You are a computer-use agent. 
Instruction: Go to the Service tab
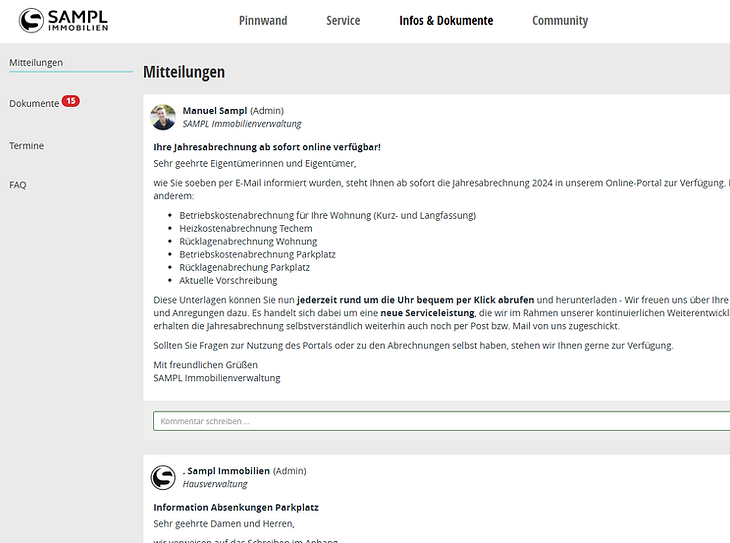343,21
